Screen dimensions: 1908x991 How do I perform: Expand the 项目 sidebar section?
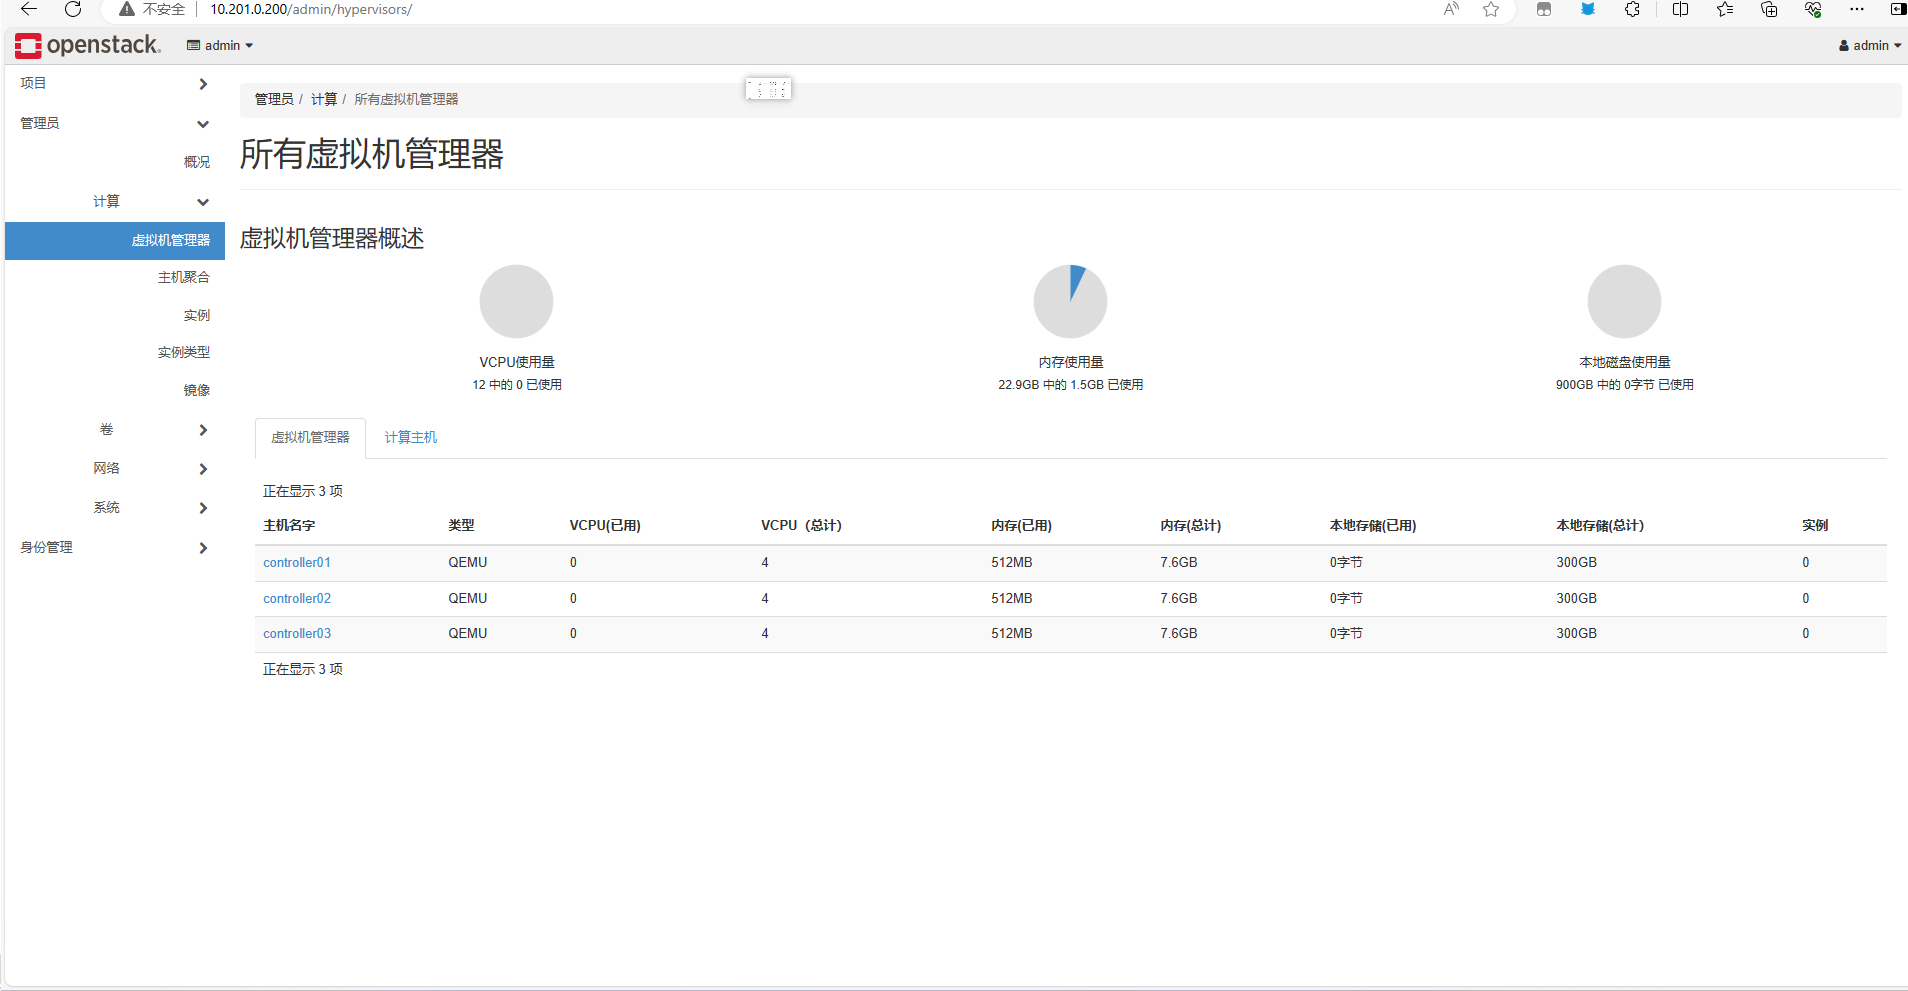112,84
